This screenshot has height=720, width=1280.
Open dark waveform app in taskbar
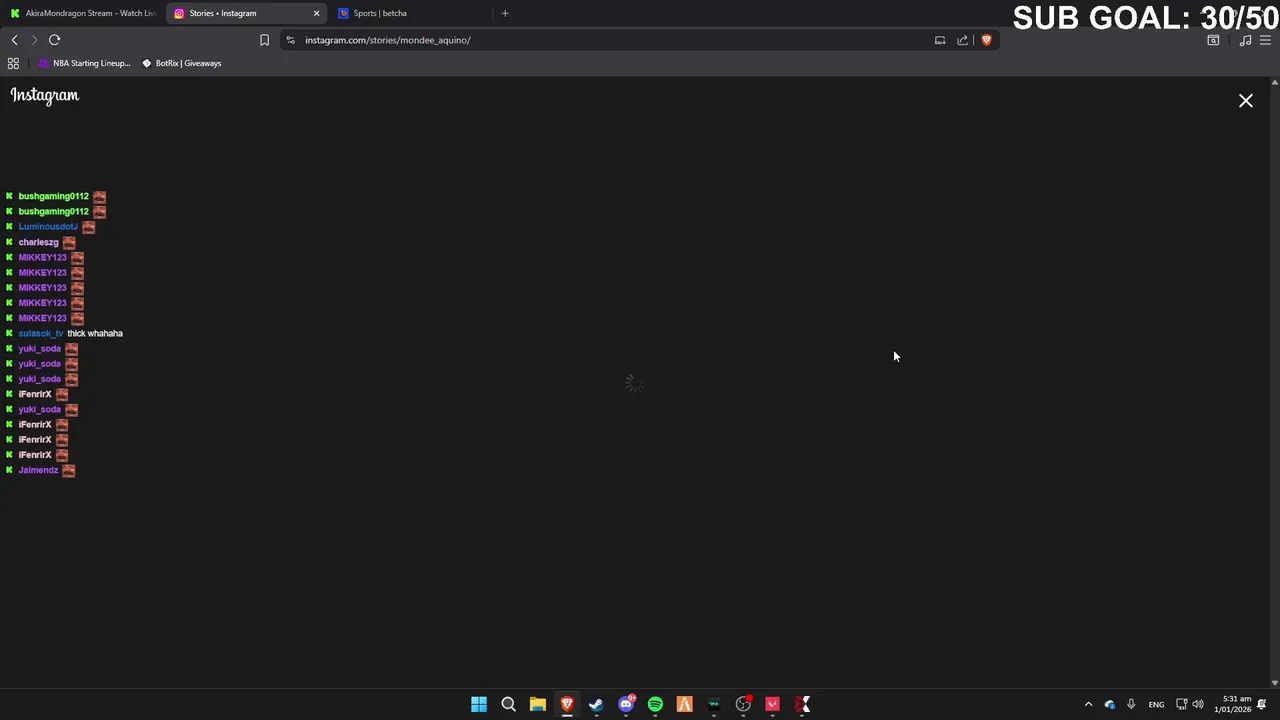[x=714, y=704]
